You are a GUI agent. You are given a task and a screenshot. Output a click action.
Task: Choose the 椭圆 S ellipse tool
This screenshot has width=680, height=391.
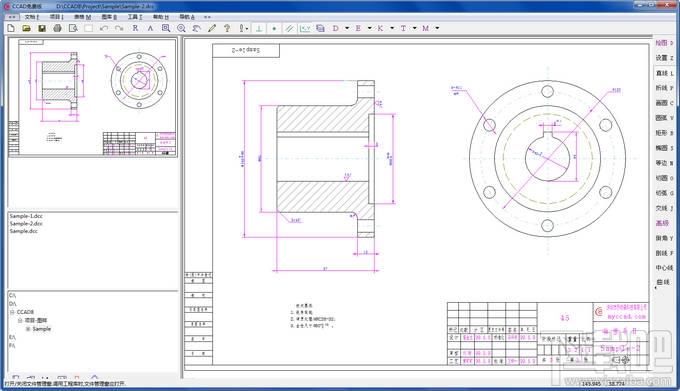point(664,148)
